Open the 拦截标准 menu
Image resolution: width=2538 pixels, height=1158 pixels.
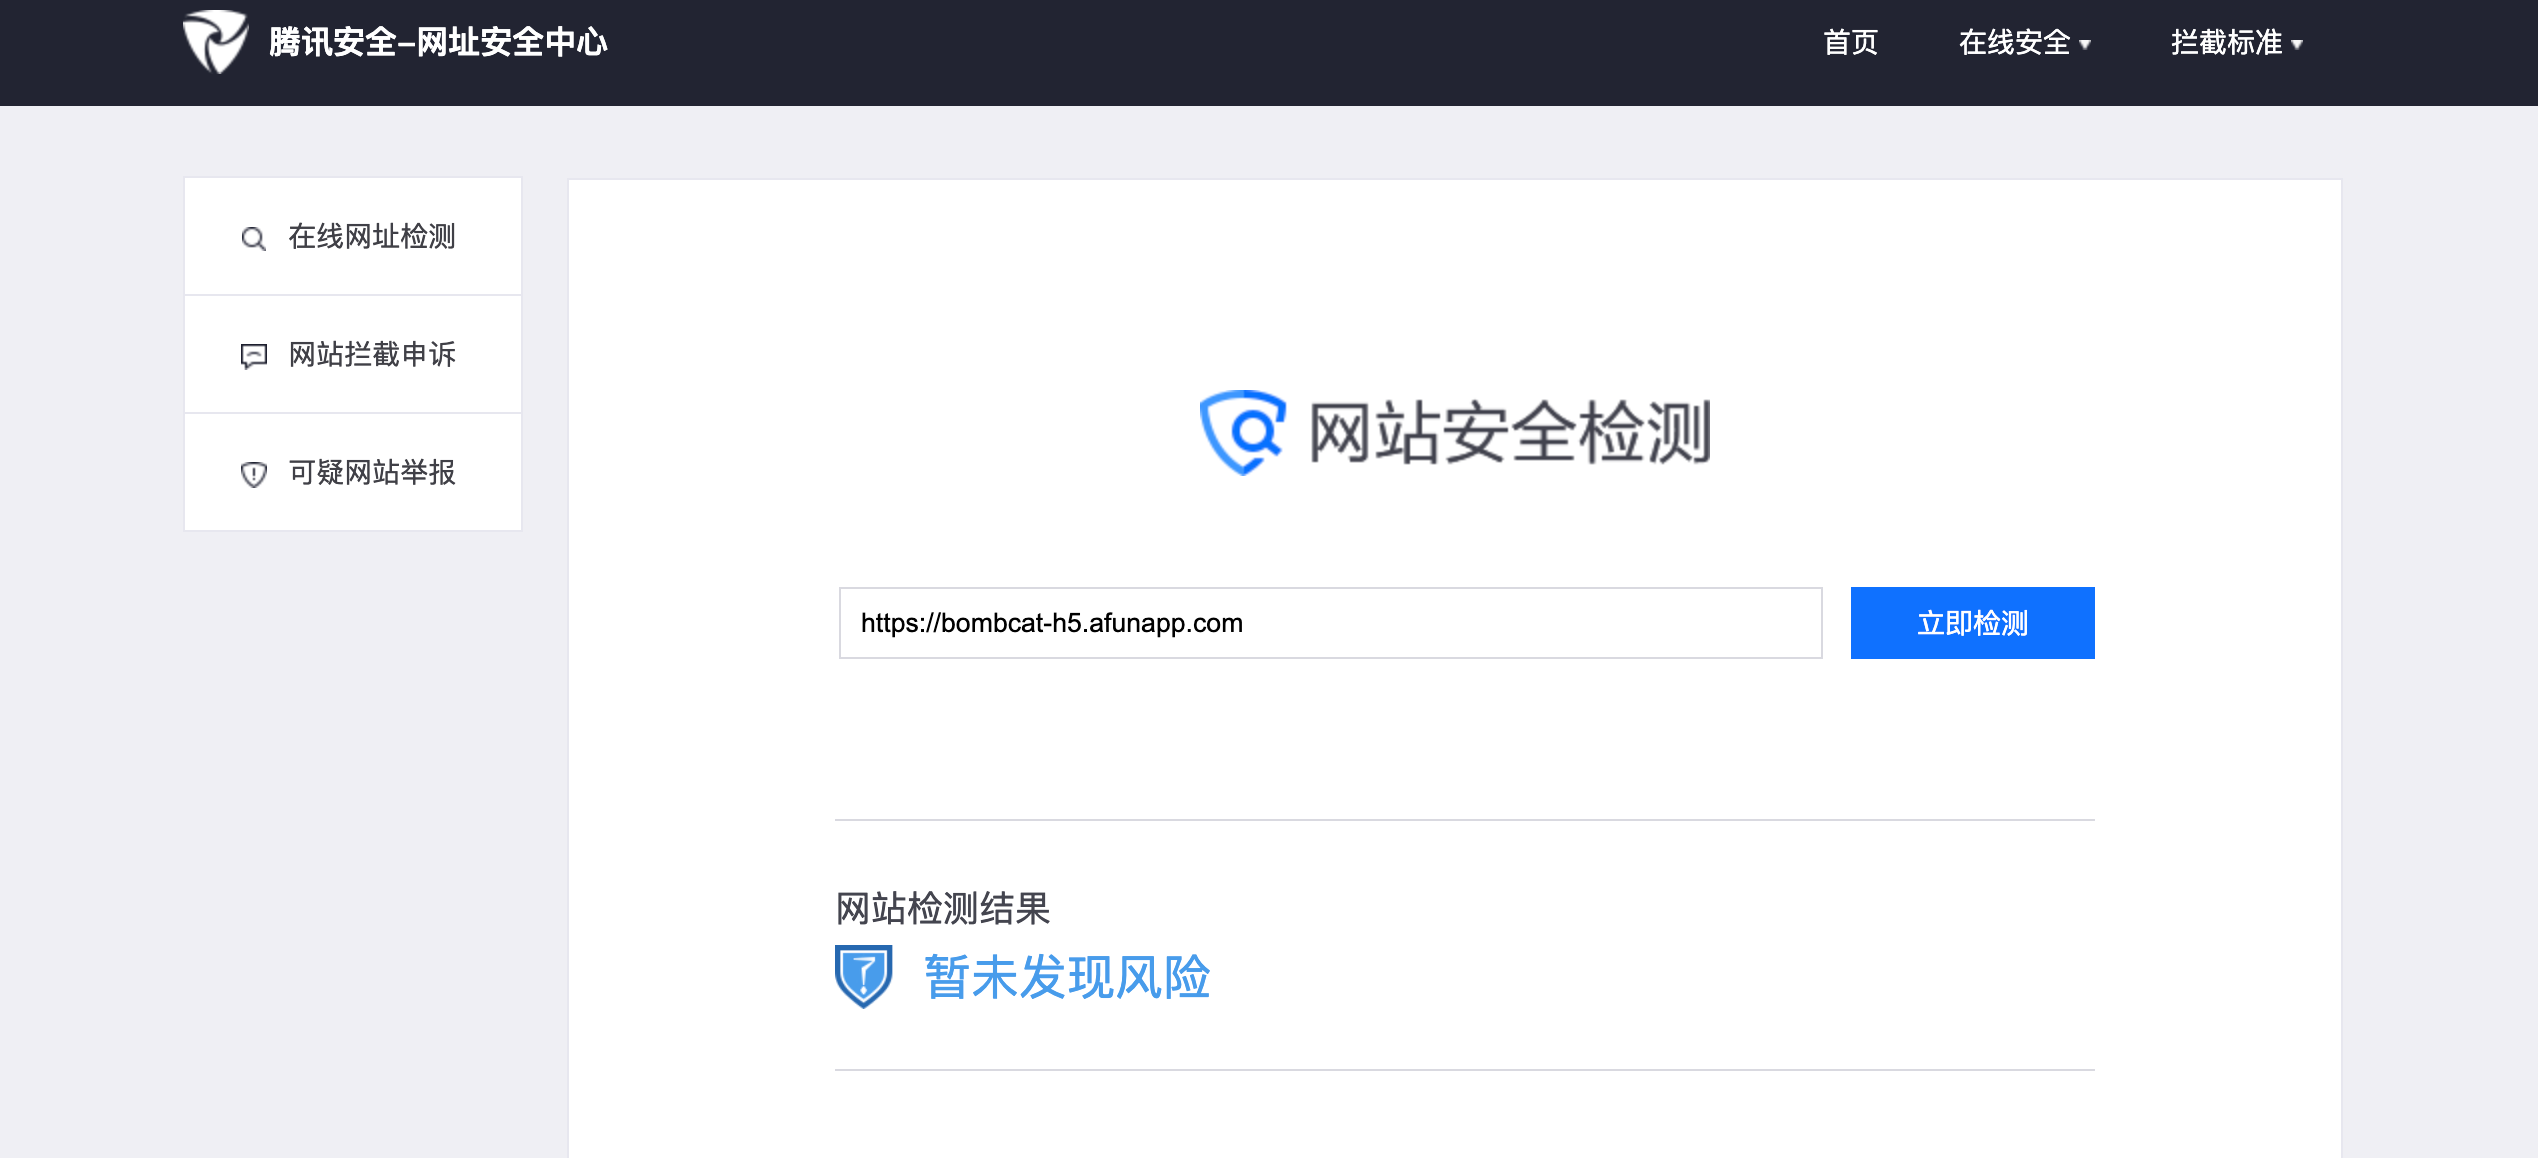point(2226,42)
